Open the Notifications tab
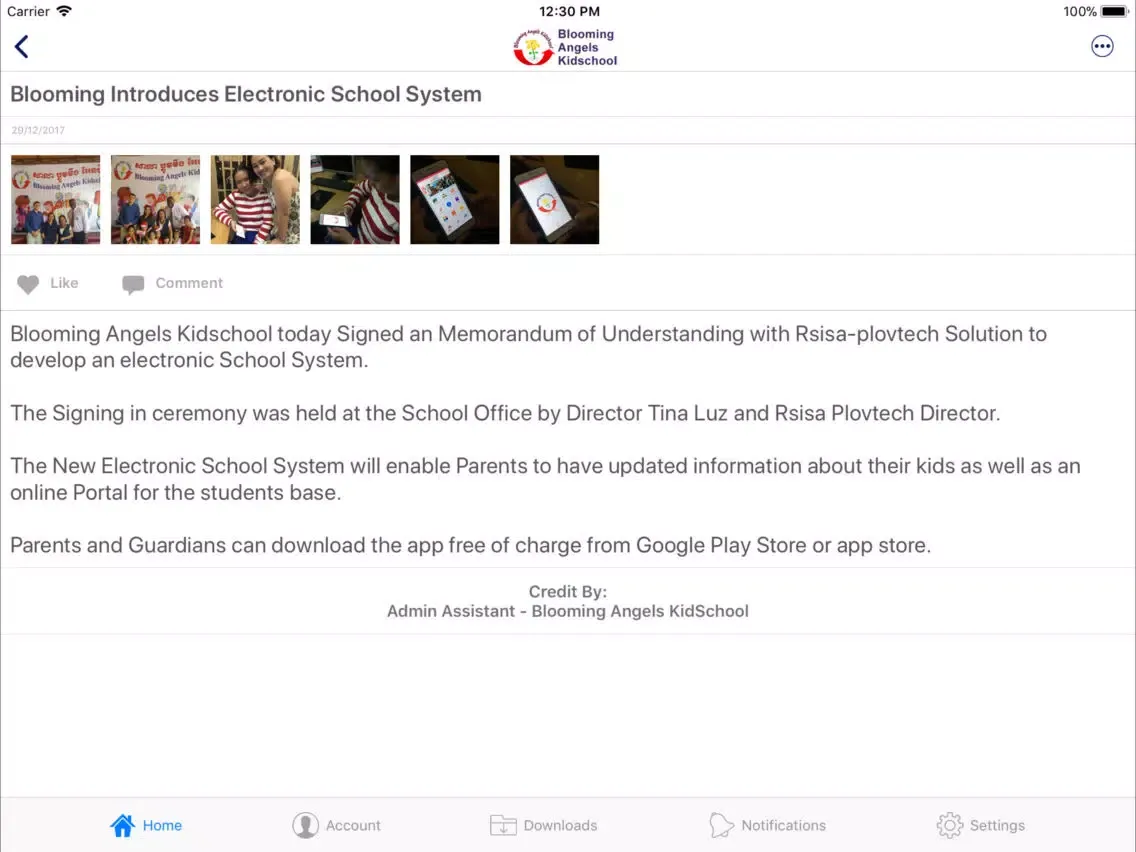 (x=767, y=825)
